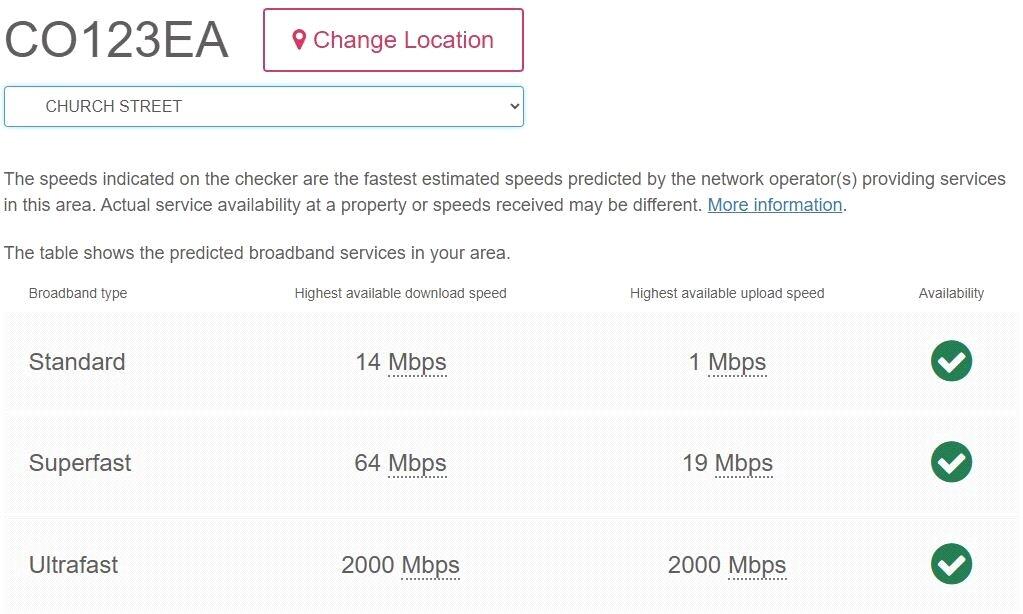Open the CHURCH STREET address dropdown
The width and height of the screenshot is (1023, 614).
coord(264,107)
